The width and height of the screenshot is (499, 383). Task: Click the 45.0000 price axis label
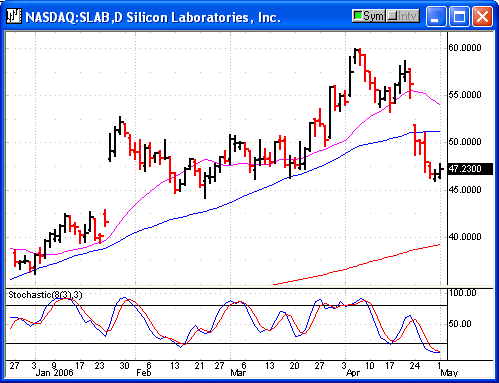click(465, 190)
